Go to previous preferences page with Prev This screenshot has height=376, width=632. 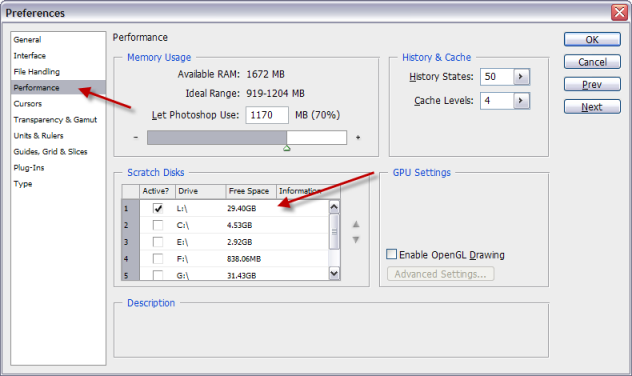pyautogui.click(x=592, y=85)
